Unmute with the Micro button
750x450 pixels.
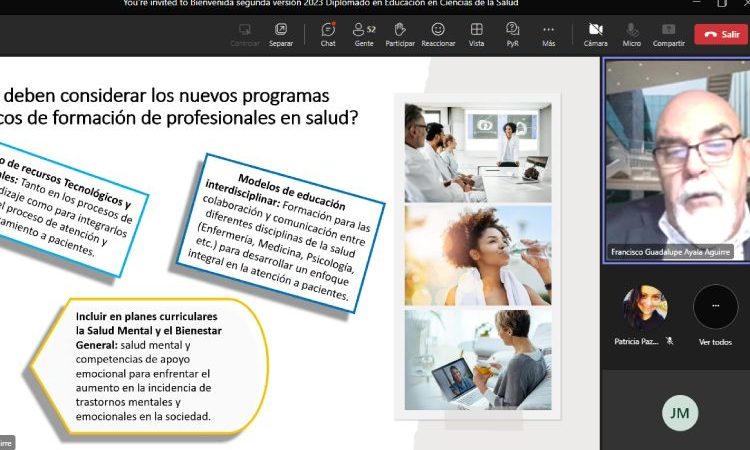(x=632, y=34)
